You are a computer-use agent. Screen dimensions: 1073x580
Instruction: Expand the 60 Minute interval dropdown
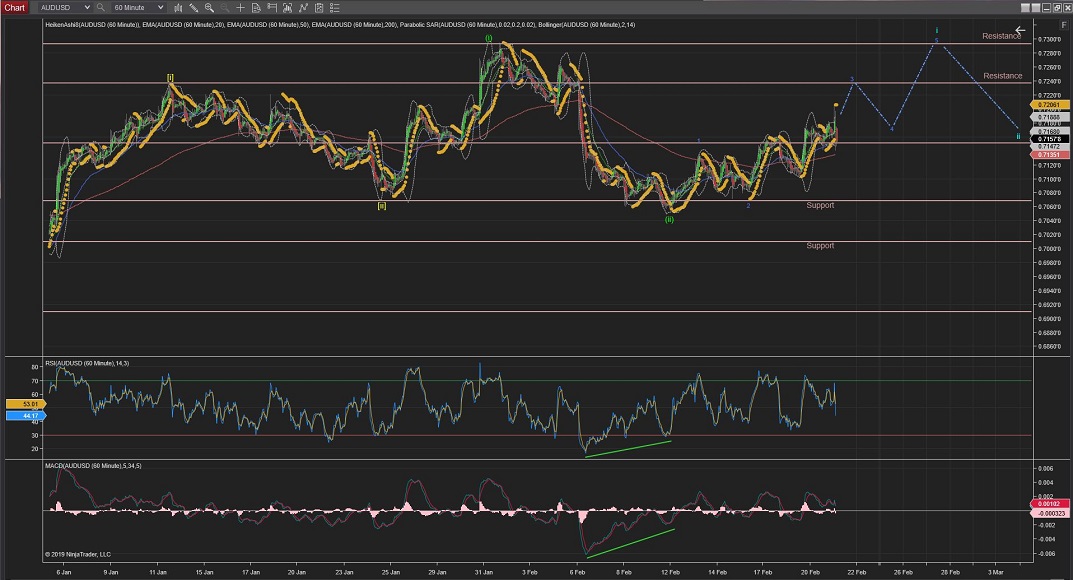pyautogui.click(x=160, y=7)
